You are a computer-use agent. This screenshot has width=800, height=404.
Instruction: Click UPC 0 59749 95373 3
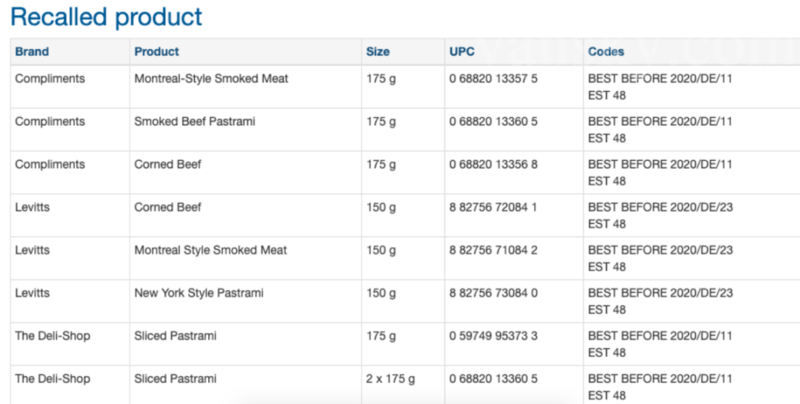pyautogui.click(x=493, y=336)
